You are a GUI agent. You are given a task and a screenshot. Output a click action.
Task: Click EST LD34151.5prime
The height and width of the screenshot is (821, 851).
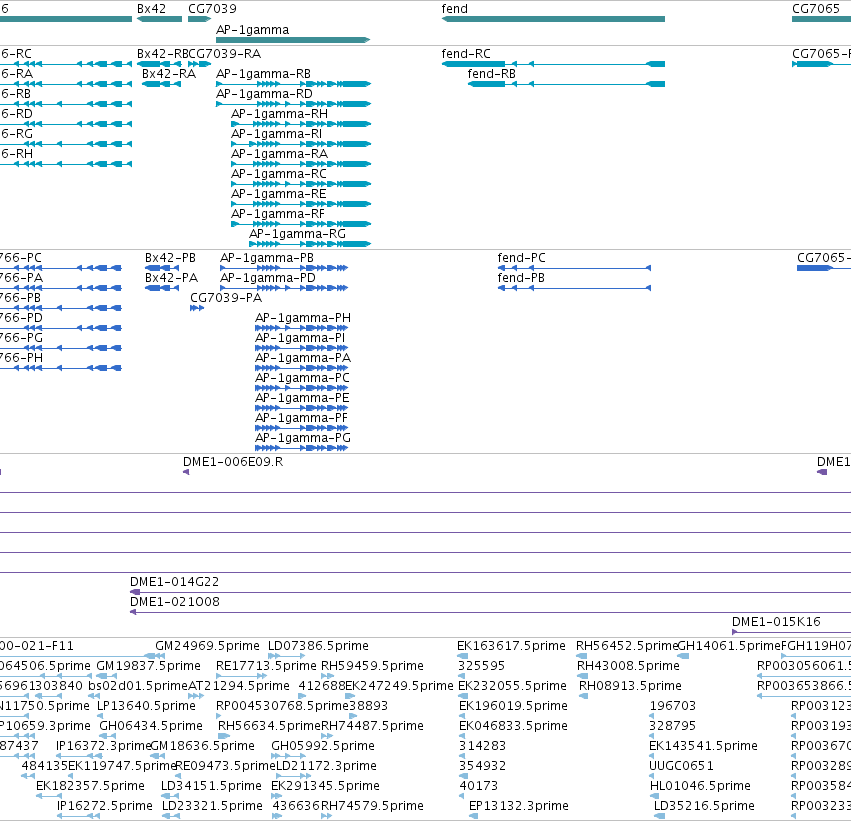pos(211,786)
